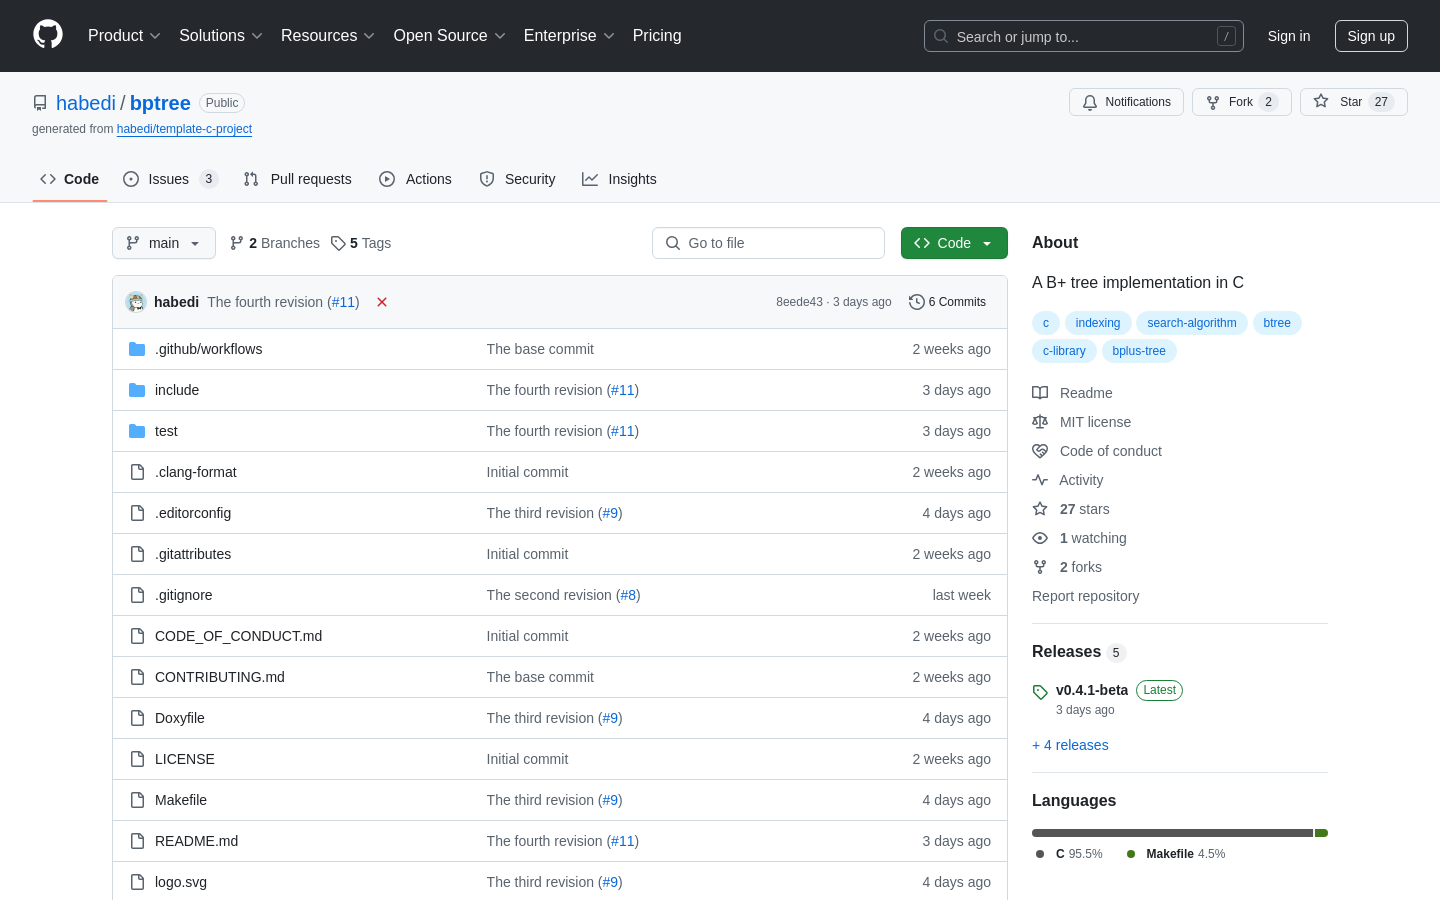This screenshot has height=900, width=1440.
Task: Click the LICENSE file icon
Action: (x=137, y=759)
